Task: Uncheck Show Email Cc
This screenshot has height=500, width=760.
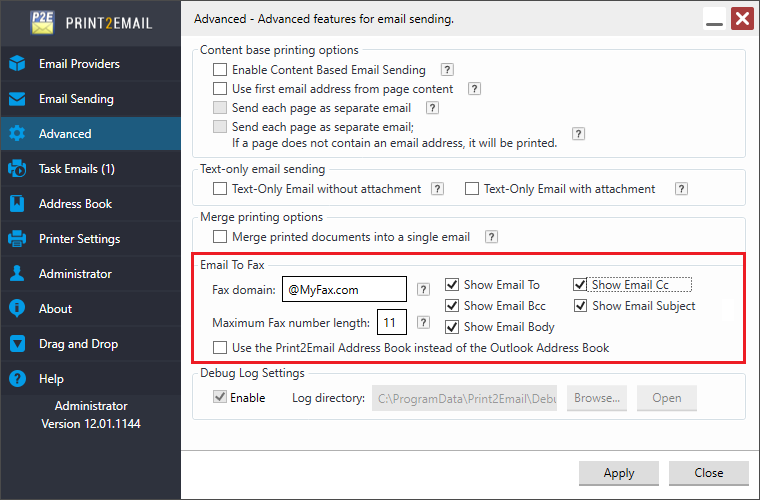Action: point(580,284)
